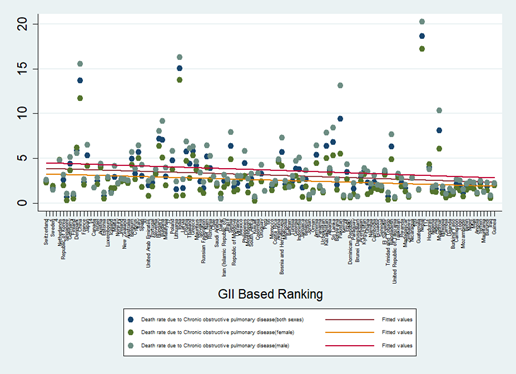Click the 'Bosnia and Herzegovina' x-axis label
516x374 pixels.
click(x=282, y=247)
